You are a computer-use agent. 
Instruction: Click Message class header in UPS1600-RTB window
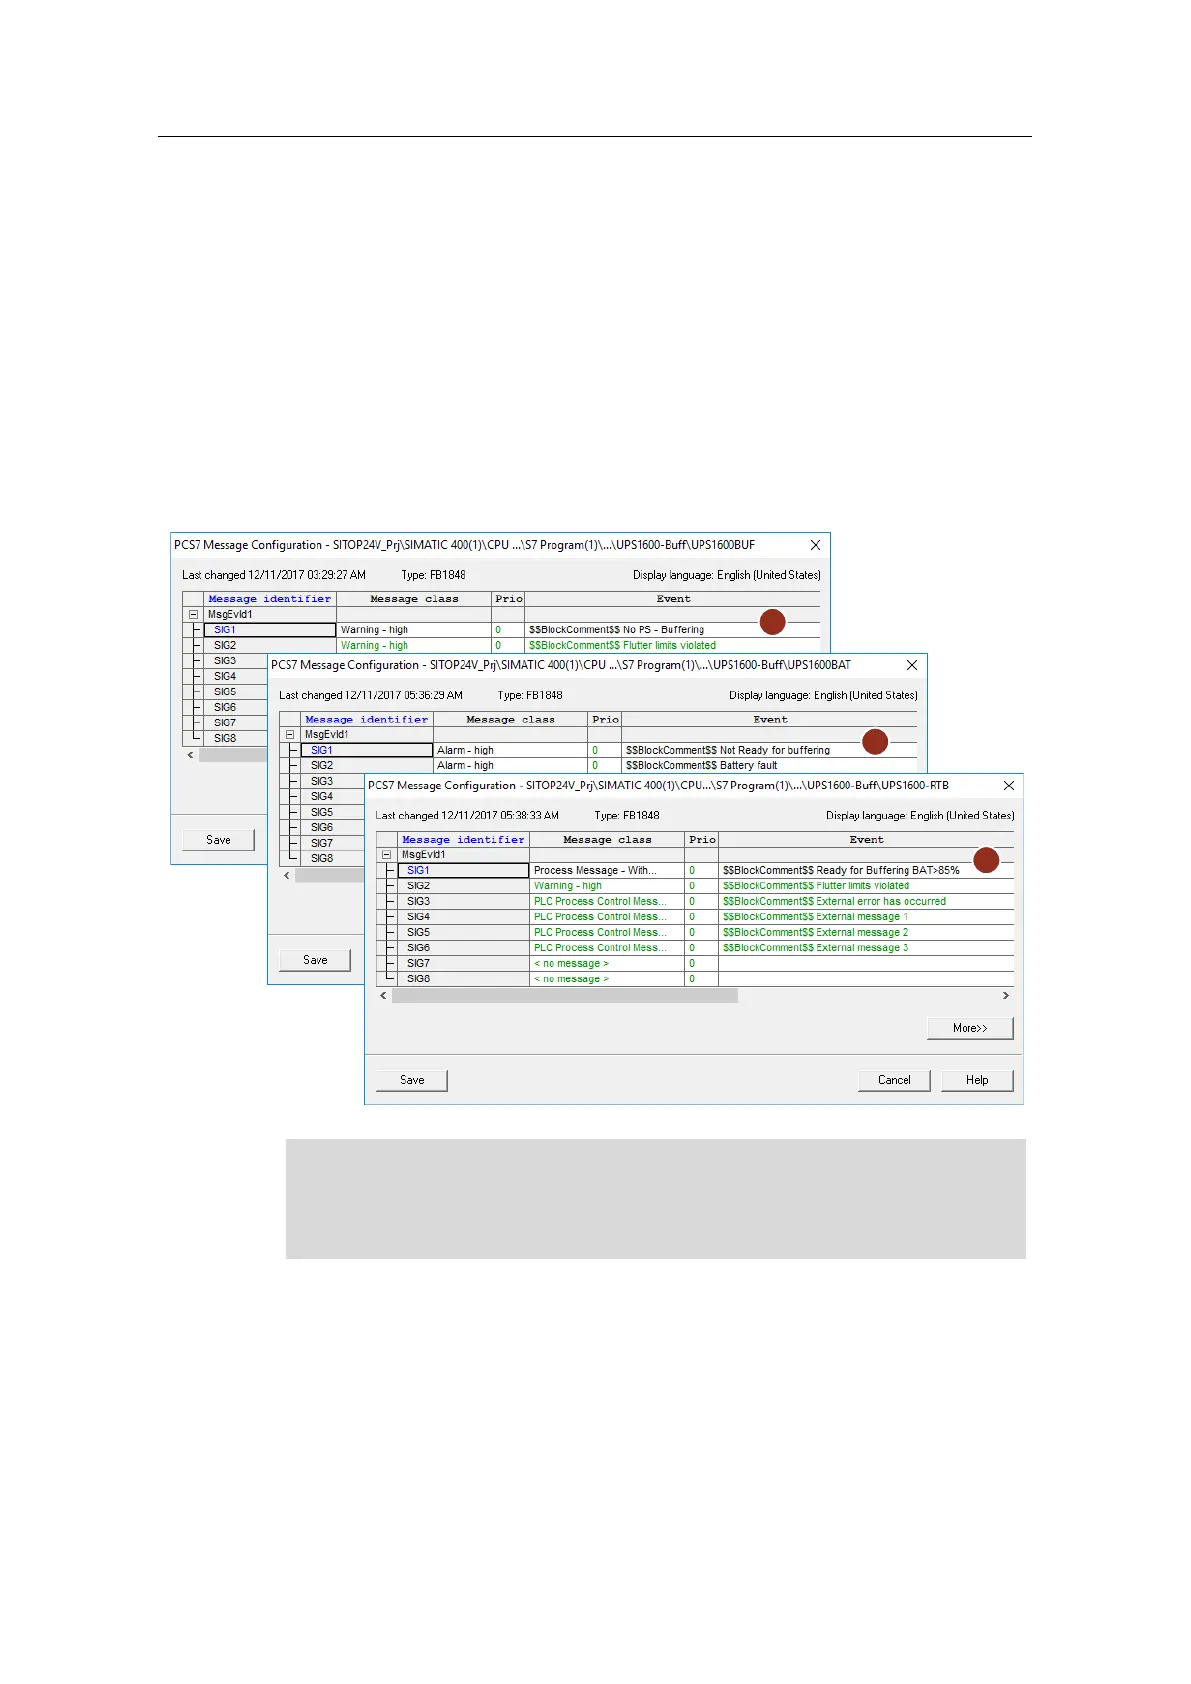tap(607, 840)
